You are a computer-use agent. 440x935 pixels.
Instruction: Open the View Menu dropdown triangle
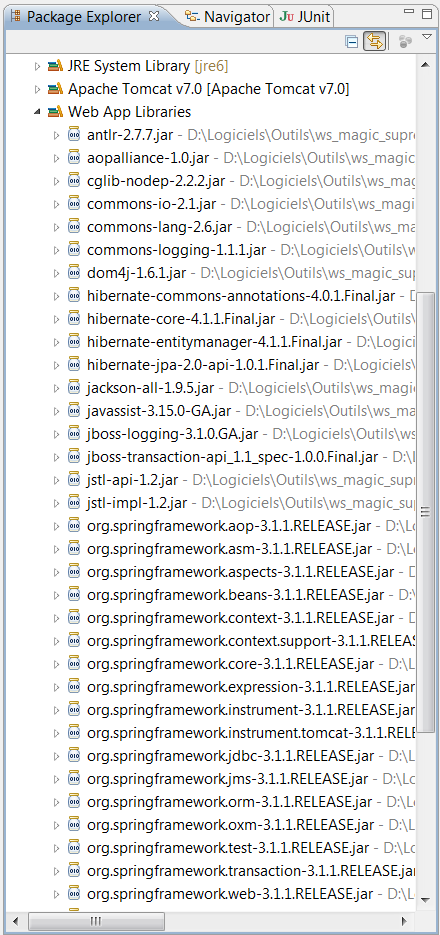tap(426, 38)
